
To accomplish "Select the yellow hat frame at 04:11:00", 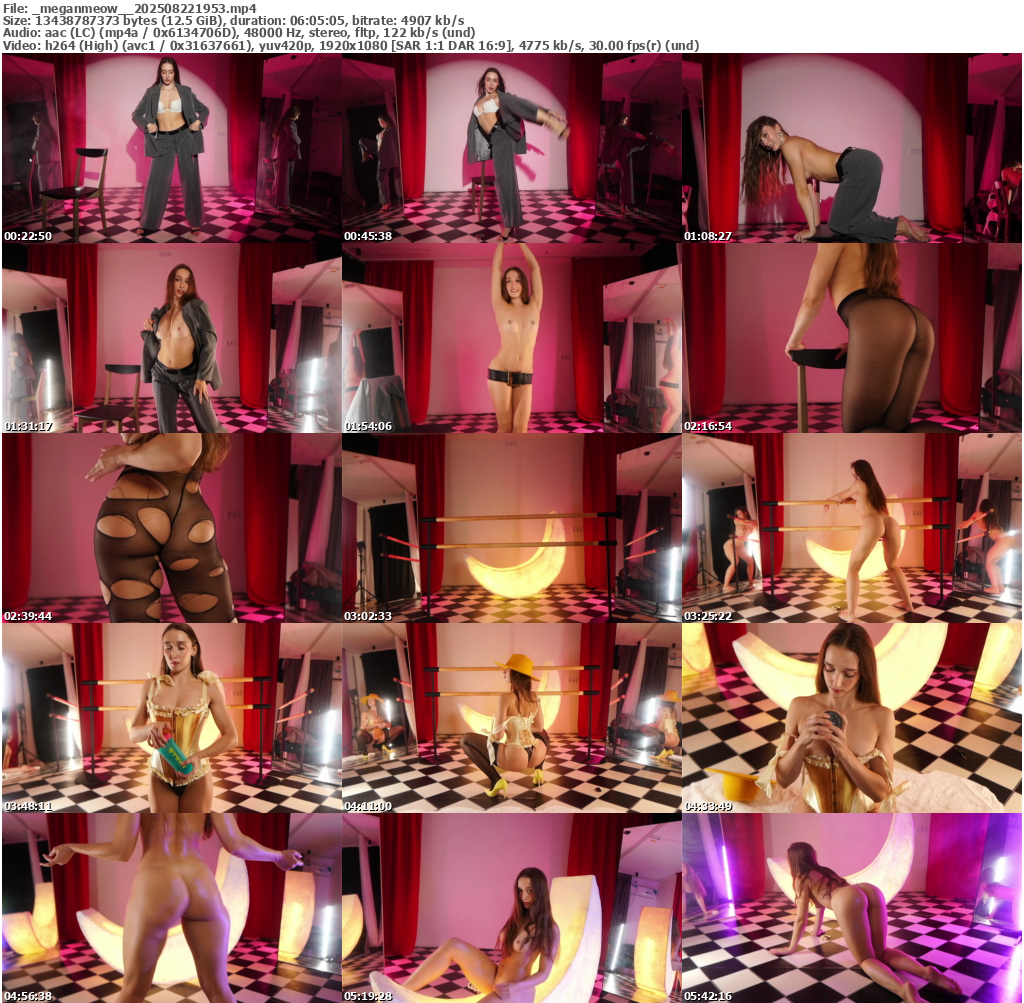I will click(511, 718).
